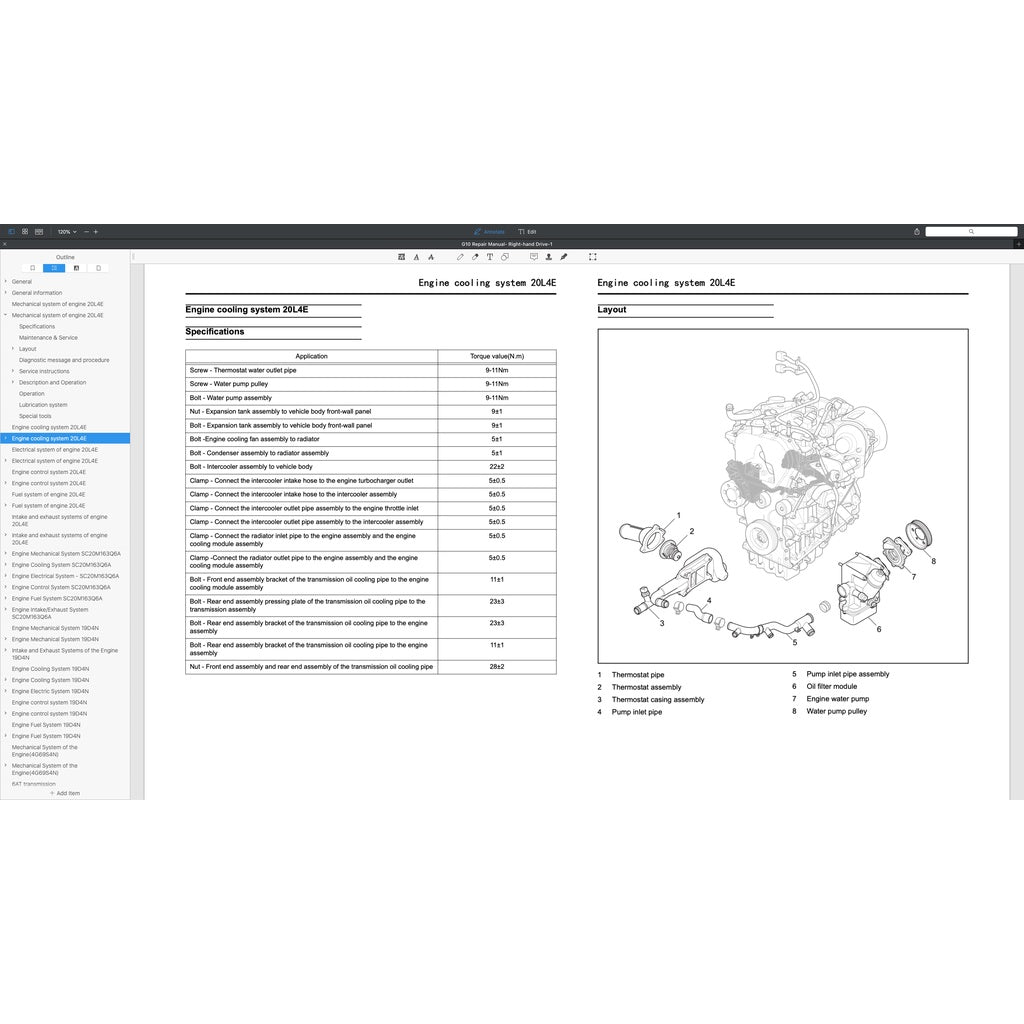
Task: Click inside the search field
Action: click(x=972, y=231)
